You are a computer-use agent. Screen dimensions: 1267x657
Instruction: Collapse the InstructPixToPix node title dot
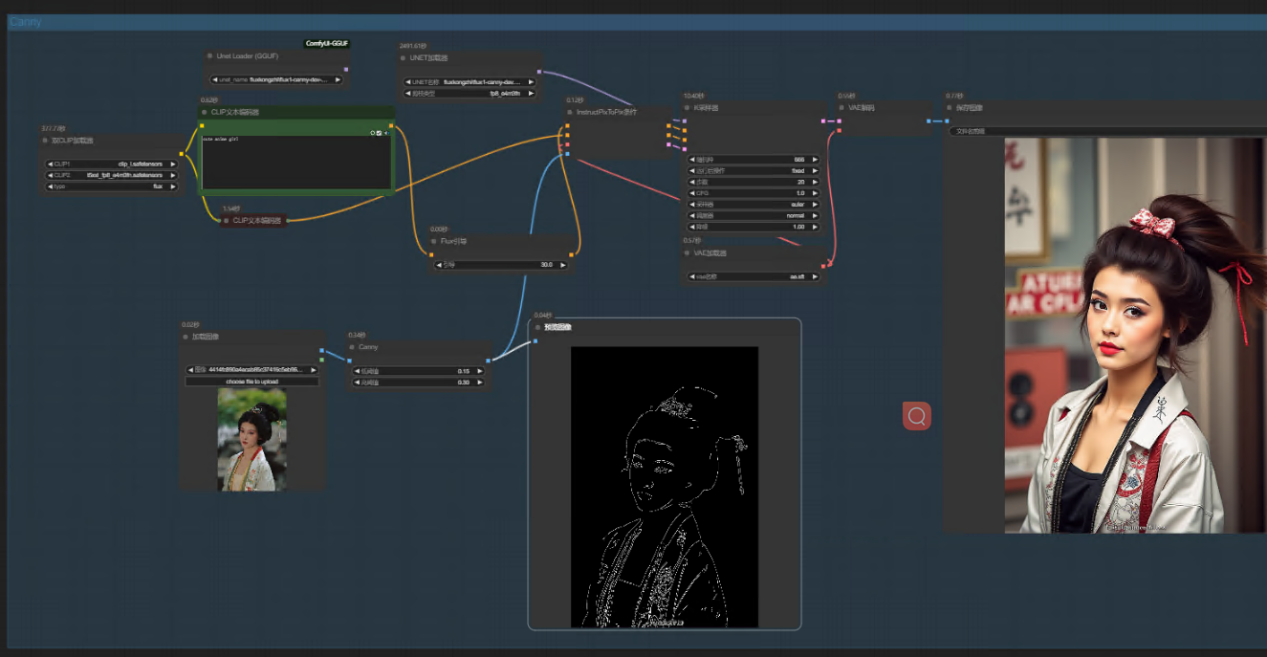click(569, 113)
